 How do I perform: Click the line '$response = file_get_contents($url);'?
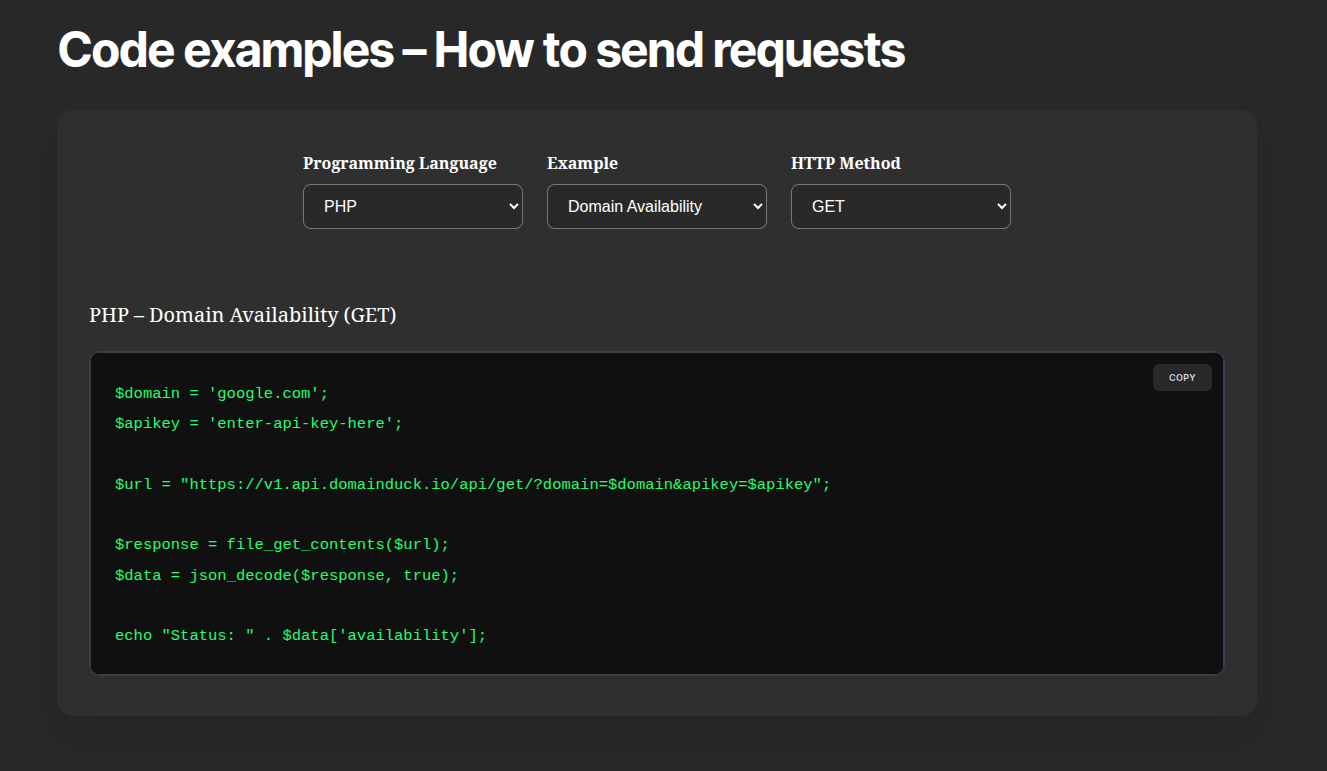pos(282,544)
